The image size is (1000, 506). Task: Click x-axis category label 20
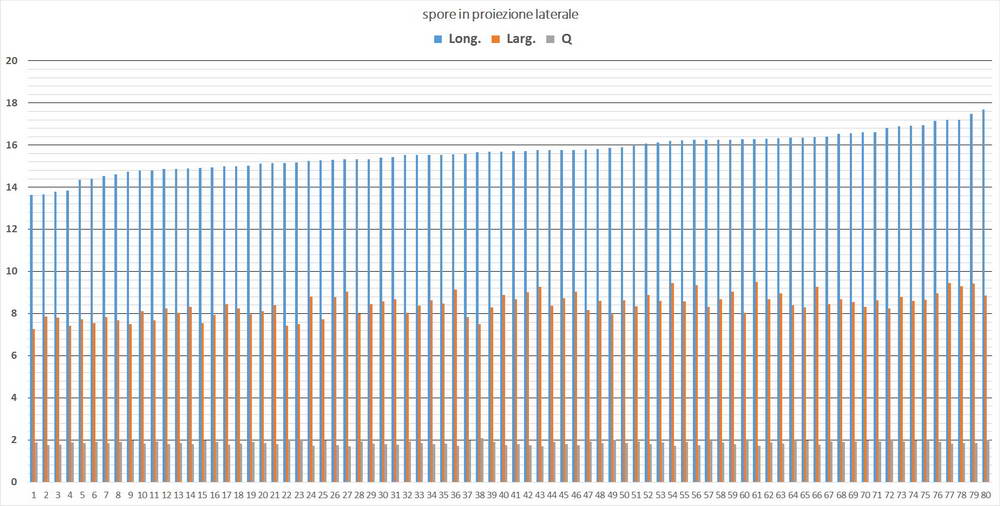[x=263, y=495]
